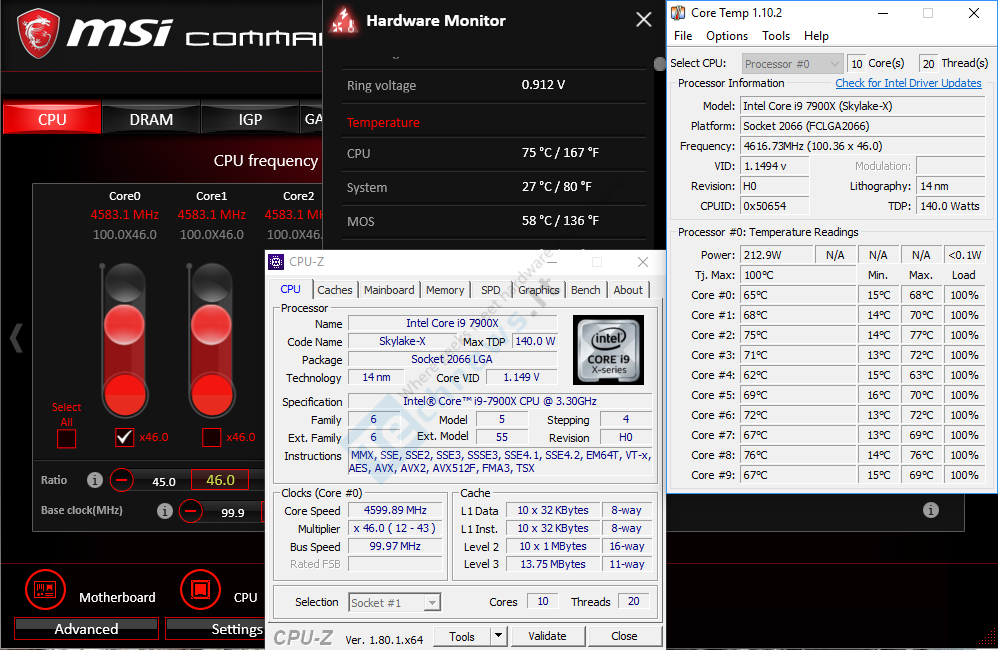This screenshot has width=998, height=650.
Task: Close the Hardware Monitor panel
Action: tap(643, 20)
